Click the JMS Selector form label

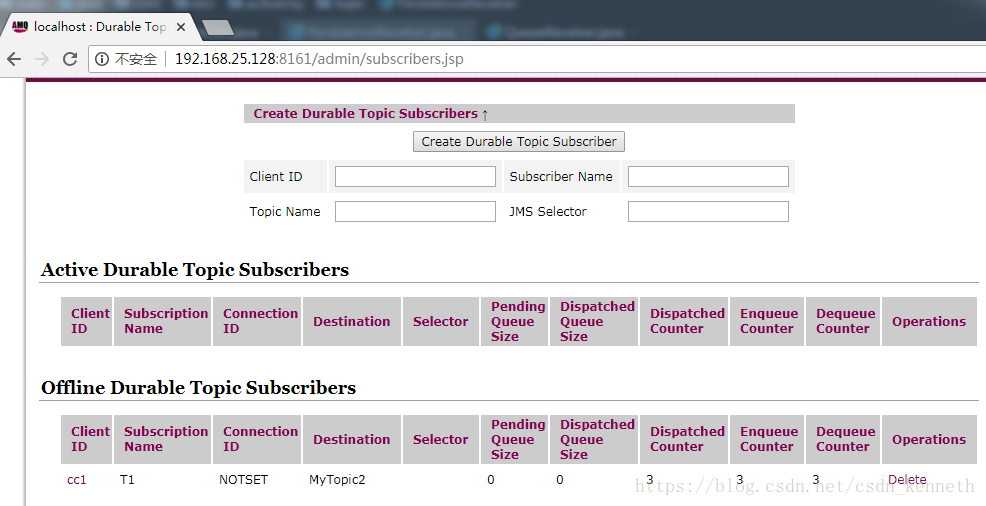tap(548, 212)
